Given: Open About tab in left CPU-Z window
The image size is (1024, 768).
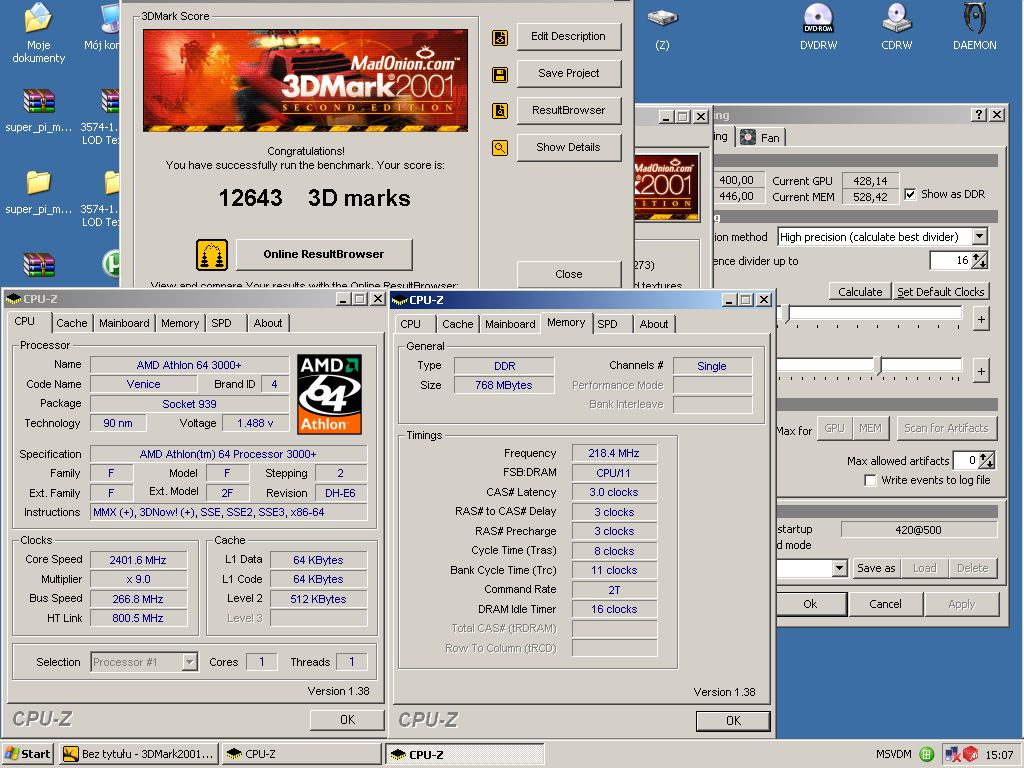Looking at the screenshot, I should pos(268,323).
